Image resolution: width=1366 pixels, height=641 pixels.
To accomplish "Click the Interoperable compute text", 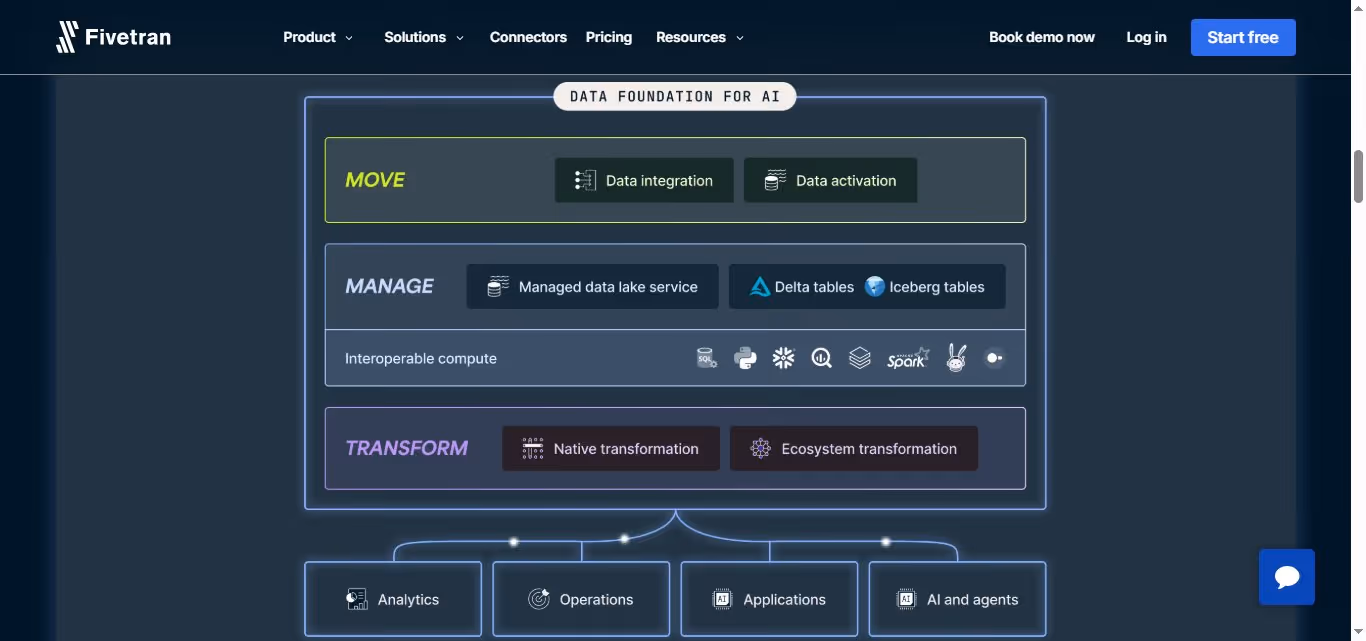I will point(421,358).
